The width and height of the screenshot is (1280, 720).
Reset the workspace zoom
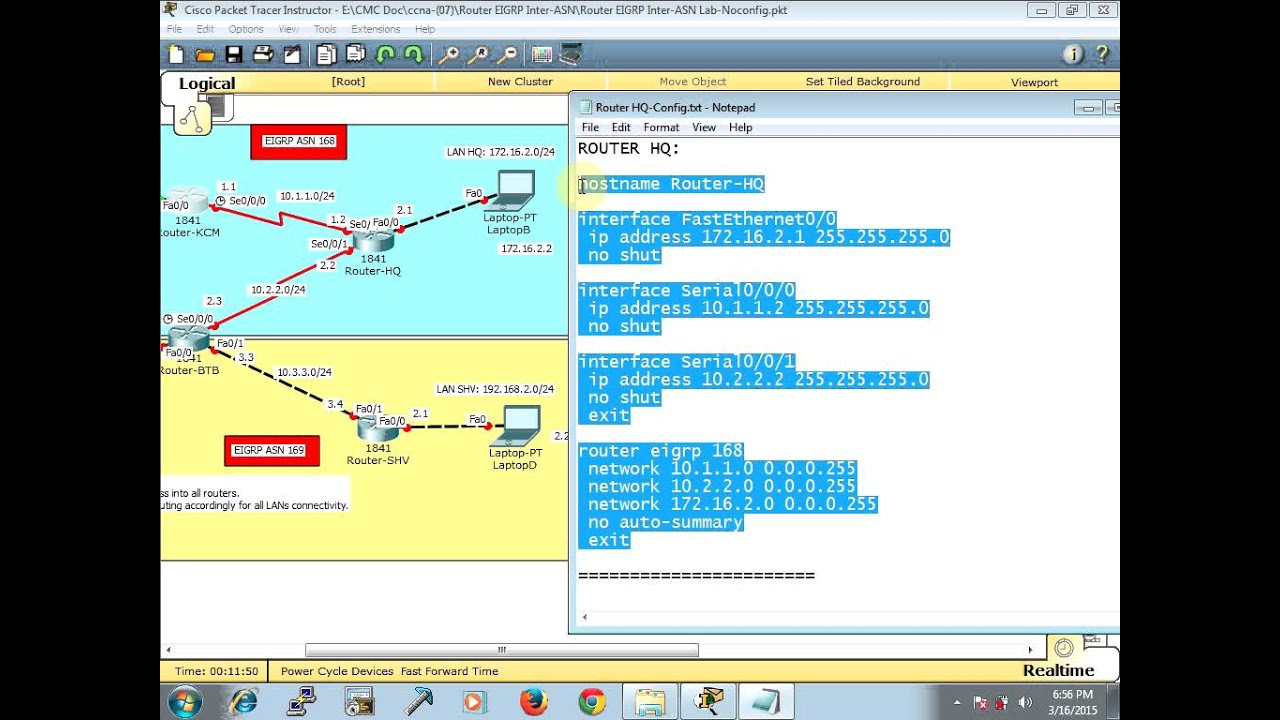[x=479, y=54]
